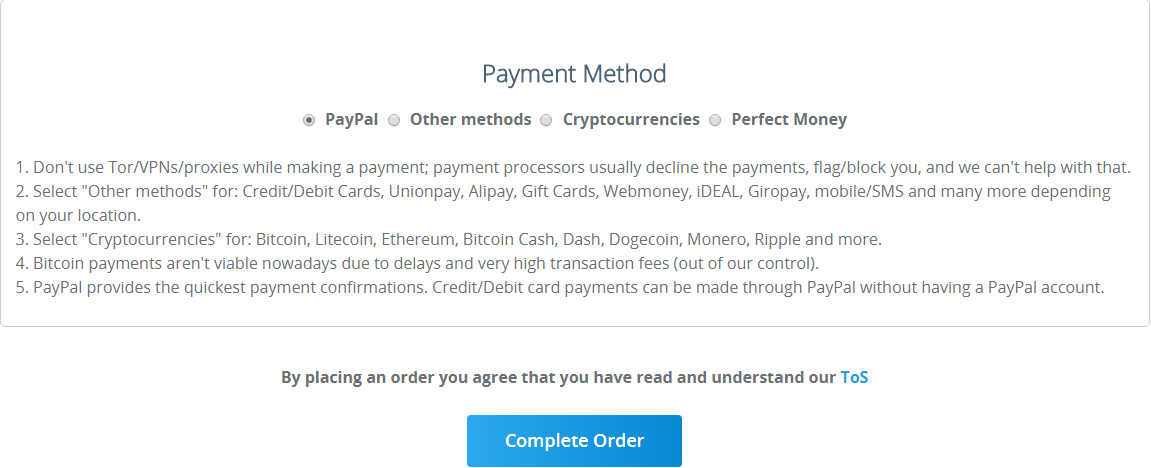Click the Payment Method heading
The width and height of the screenshot is (1151, 468).
tap(574, 74)
